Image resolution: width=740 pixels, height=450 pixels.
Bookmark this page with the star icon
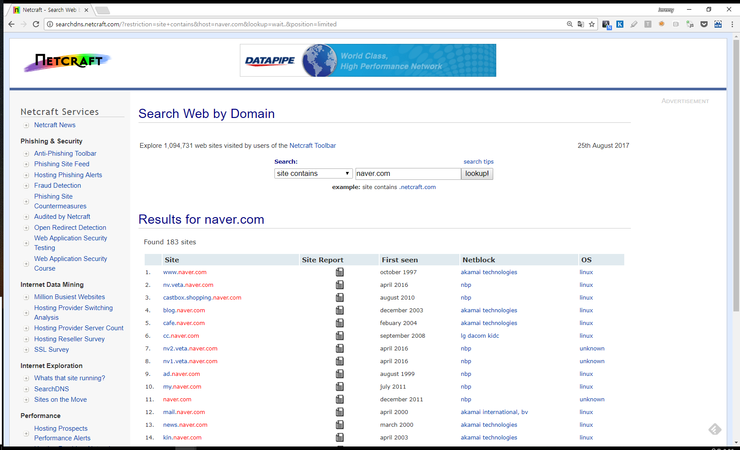click(591, 23)
